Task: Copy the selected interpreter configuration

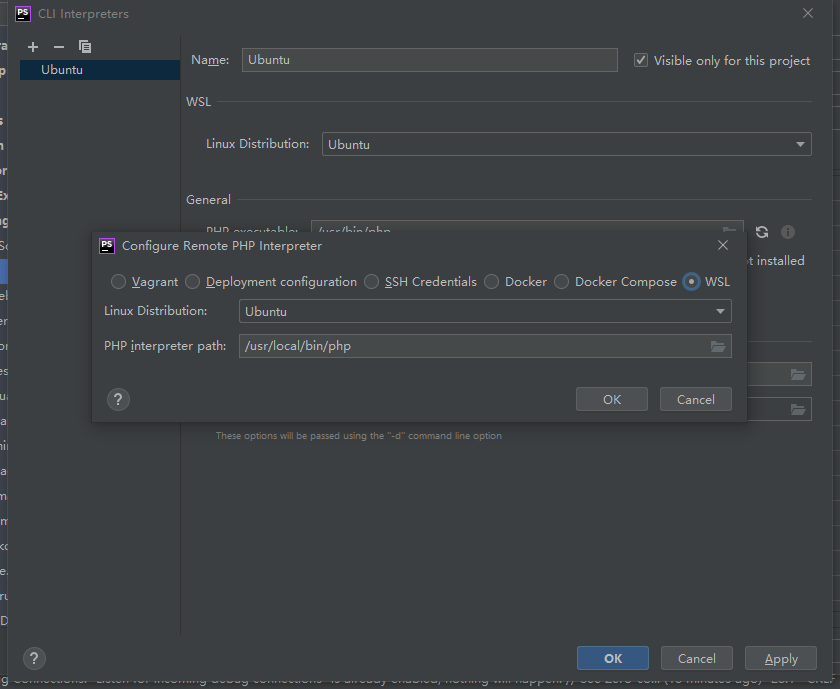Action: pyautogui.click(x=85, y=47)
